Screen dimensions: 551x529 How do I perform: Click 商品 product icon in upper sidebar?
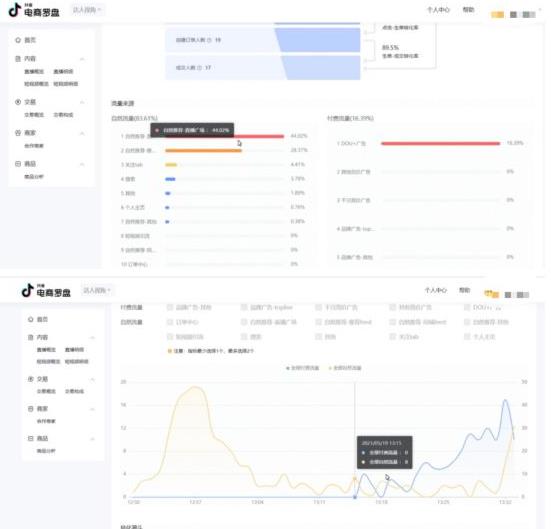tap(18, 164)
